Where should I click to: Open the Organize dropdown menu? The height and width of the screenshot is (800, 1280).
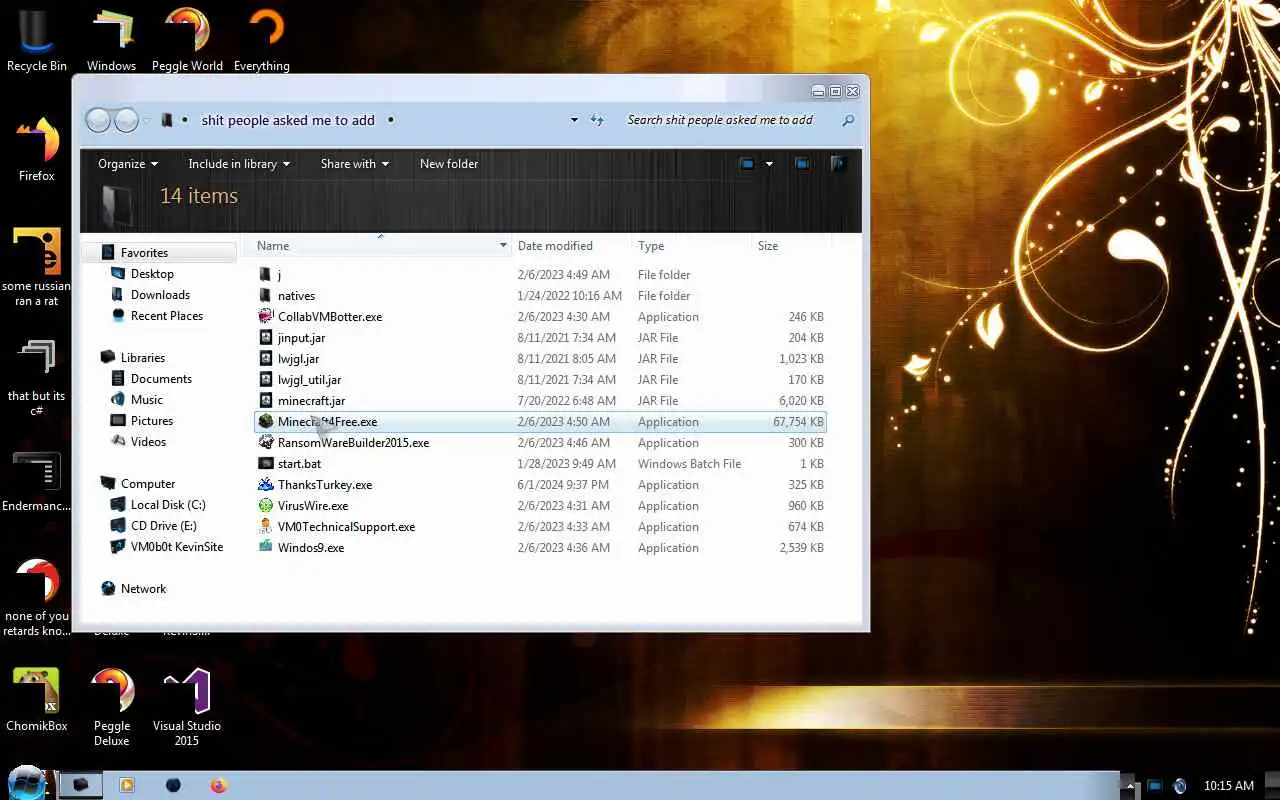(128, 164)
